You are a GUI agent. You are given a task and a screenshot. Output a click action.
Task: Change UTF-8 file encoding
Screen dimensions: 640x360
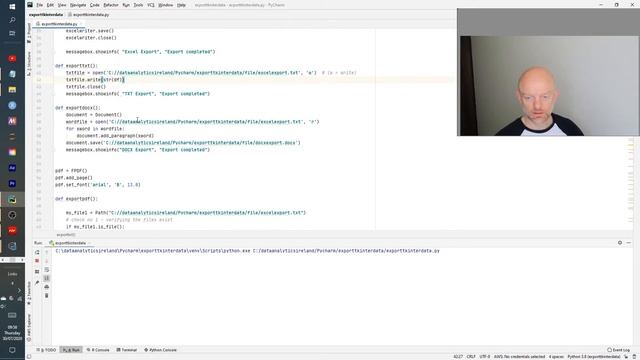point(484,357)
